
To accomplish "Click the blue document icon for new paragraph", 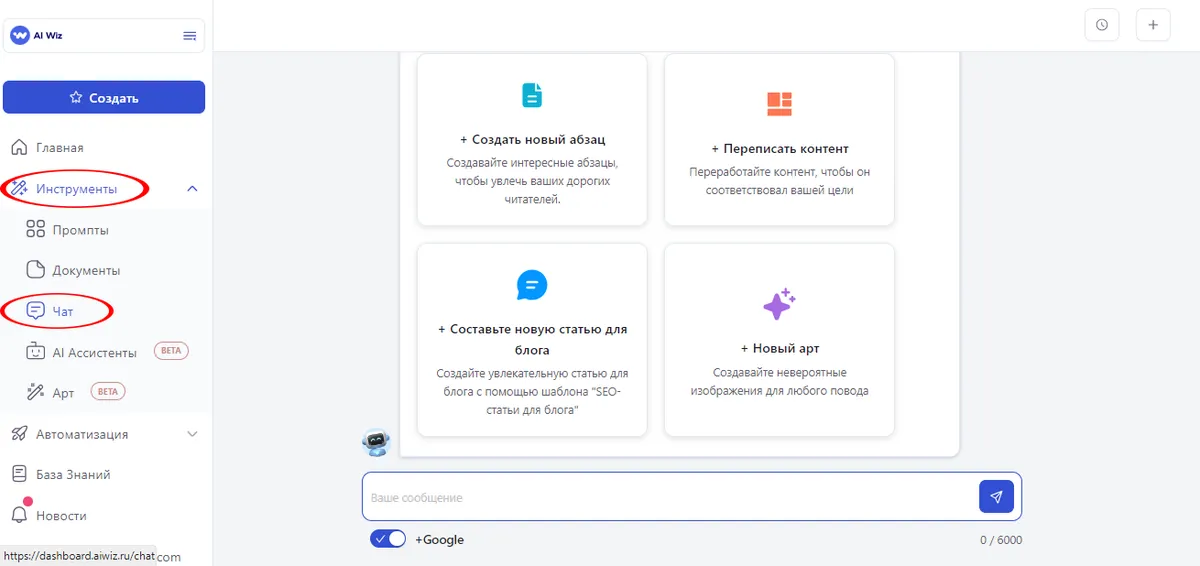I will pos(532,95).
